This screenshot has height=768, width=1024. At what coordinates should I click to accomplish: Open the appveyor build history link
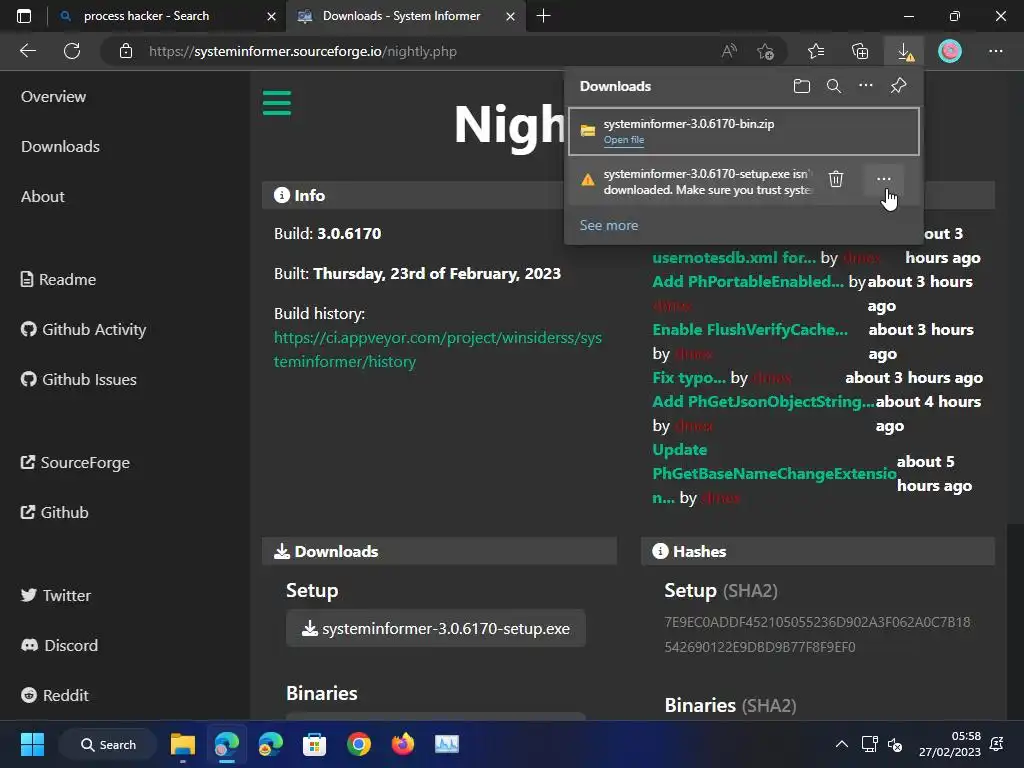point(438,349)
